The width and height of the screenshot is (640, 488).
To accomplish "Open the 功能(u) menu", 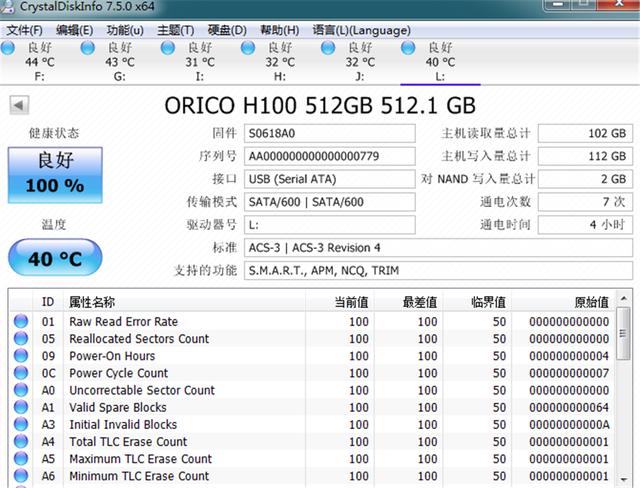I will coord(125,30).
